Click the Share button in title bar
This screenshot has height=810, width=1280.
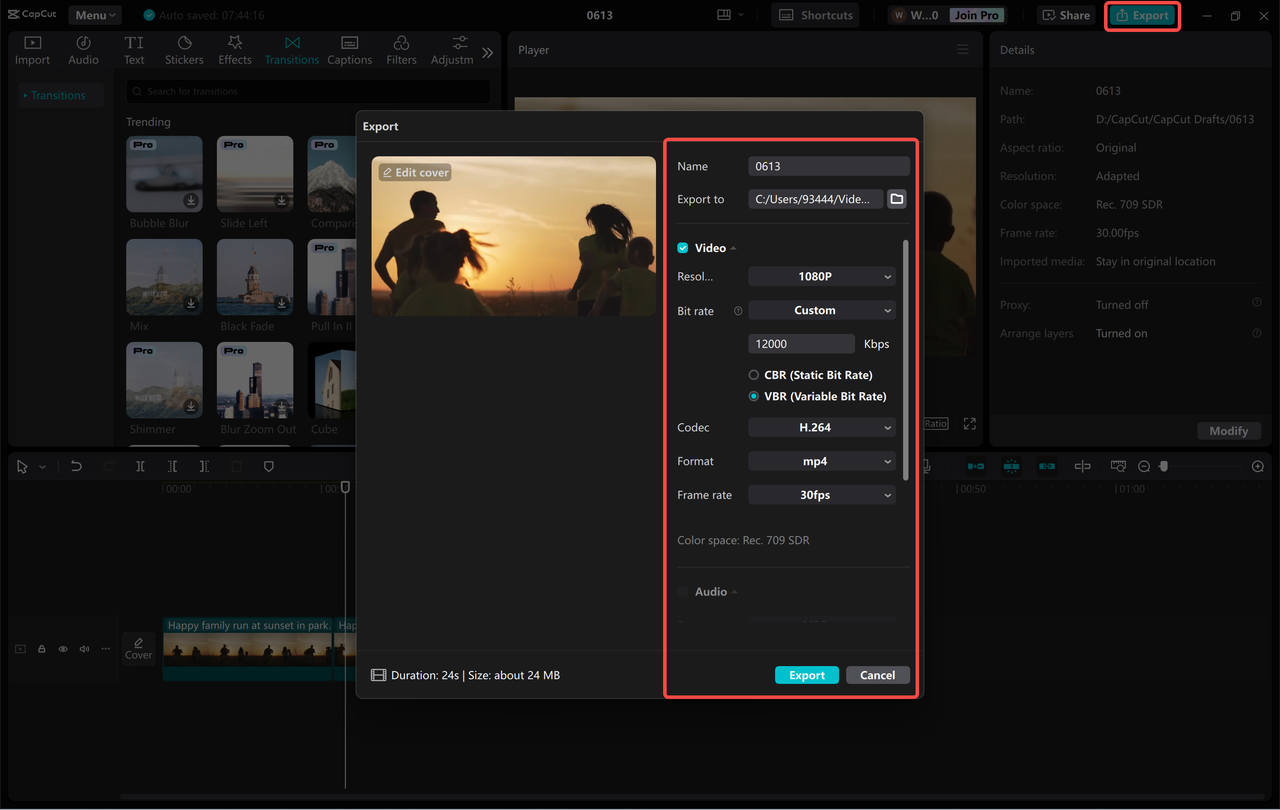pyautogui.click(x=1066, y=15)
